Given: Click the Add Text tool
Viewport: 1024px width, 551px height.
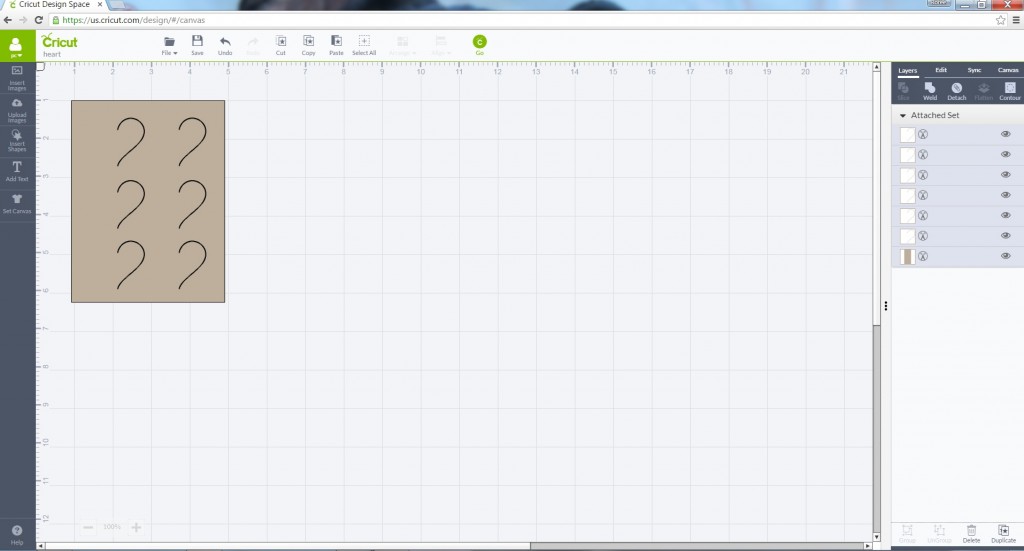Looking at the screenshot, I should 17,171.
